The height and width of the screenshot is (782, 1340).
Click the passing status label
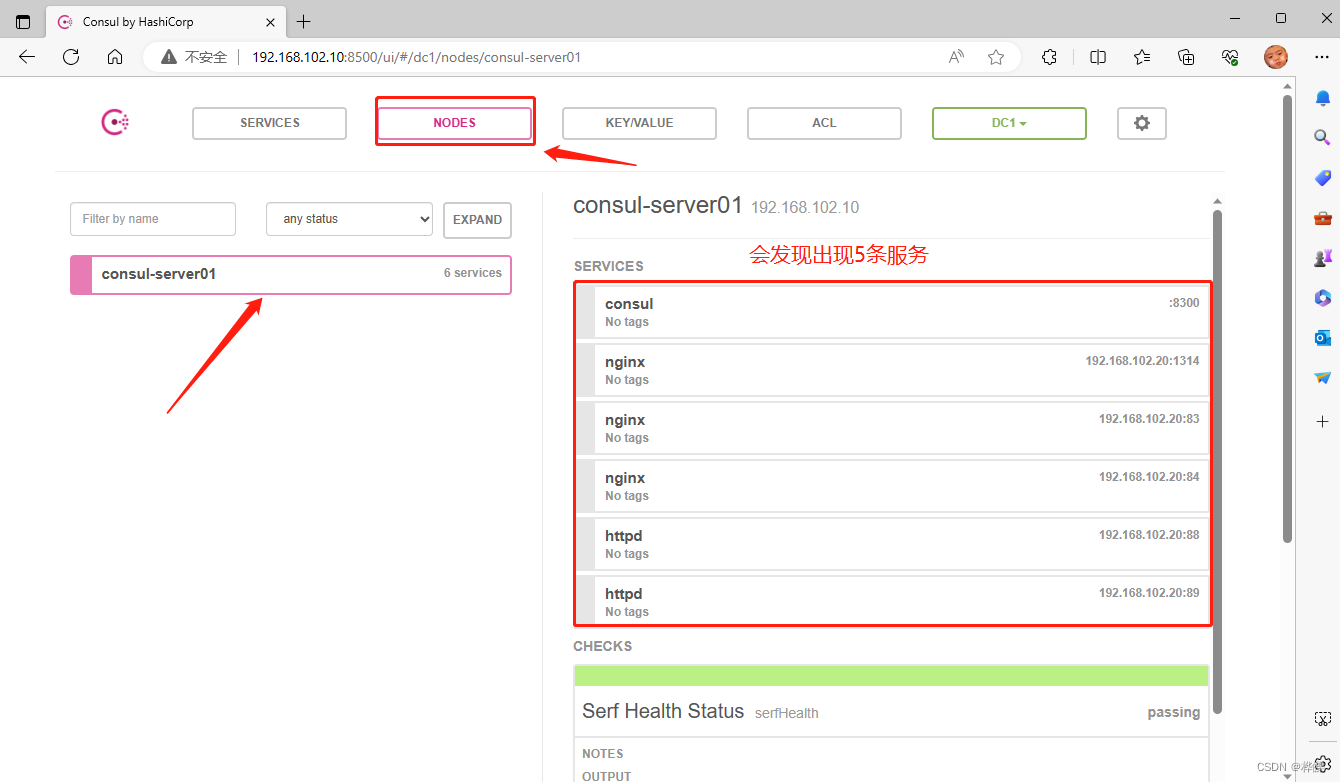tap(1173, 712)
